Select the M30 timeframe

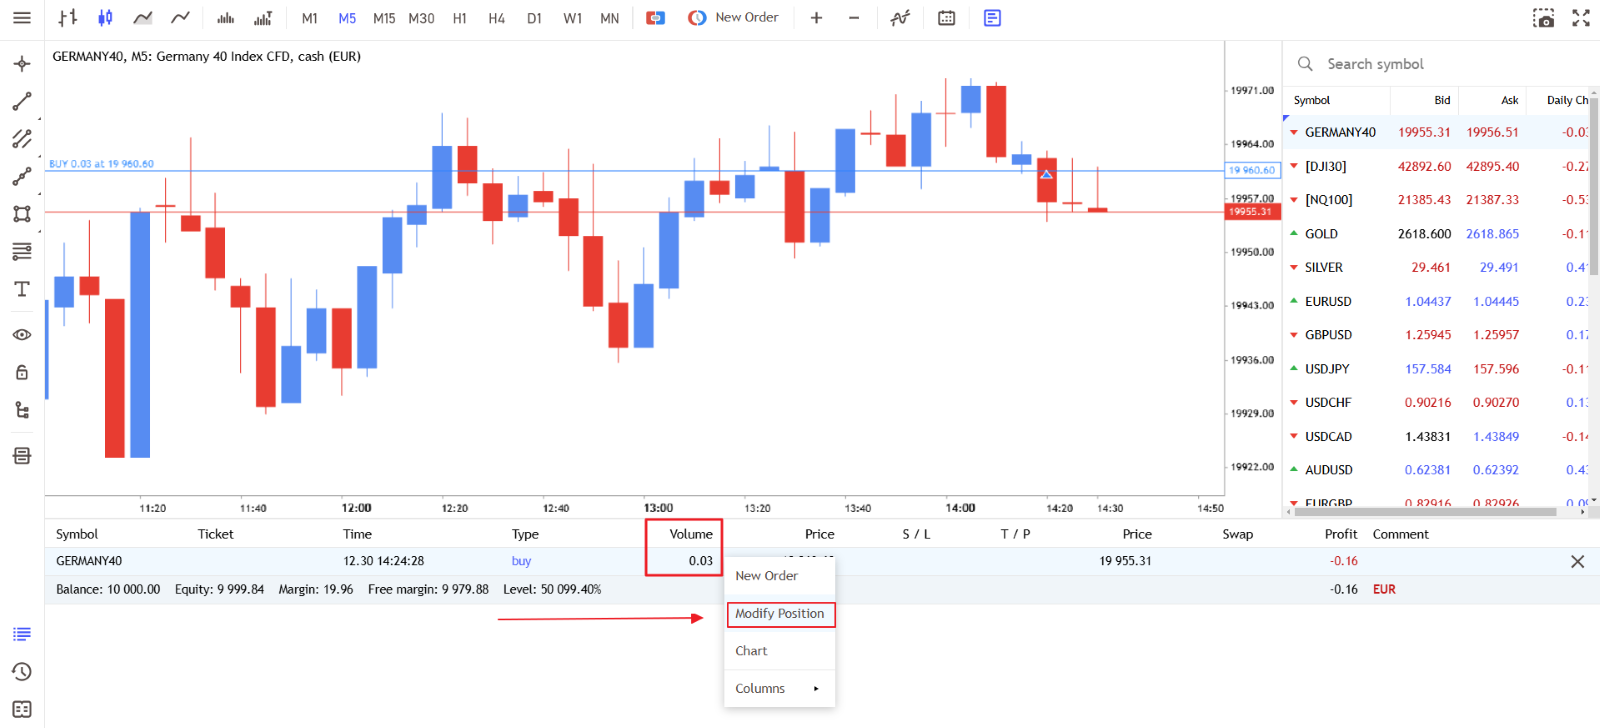(421, 18)
